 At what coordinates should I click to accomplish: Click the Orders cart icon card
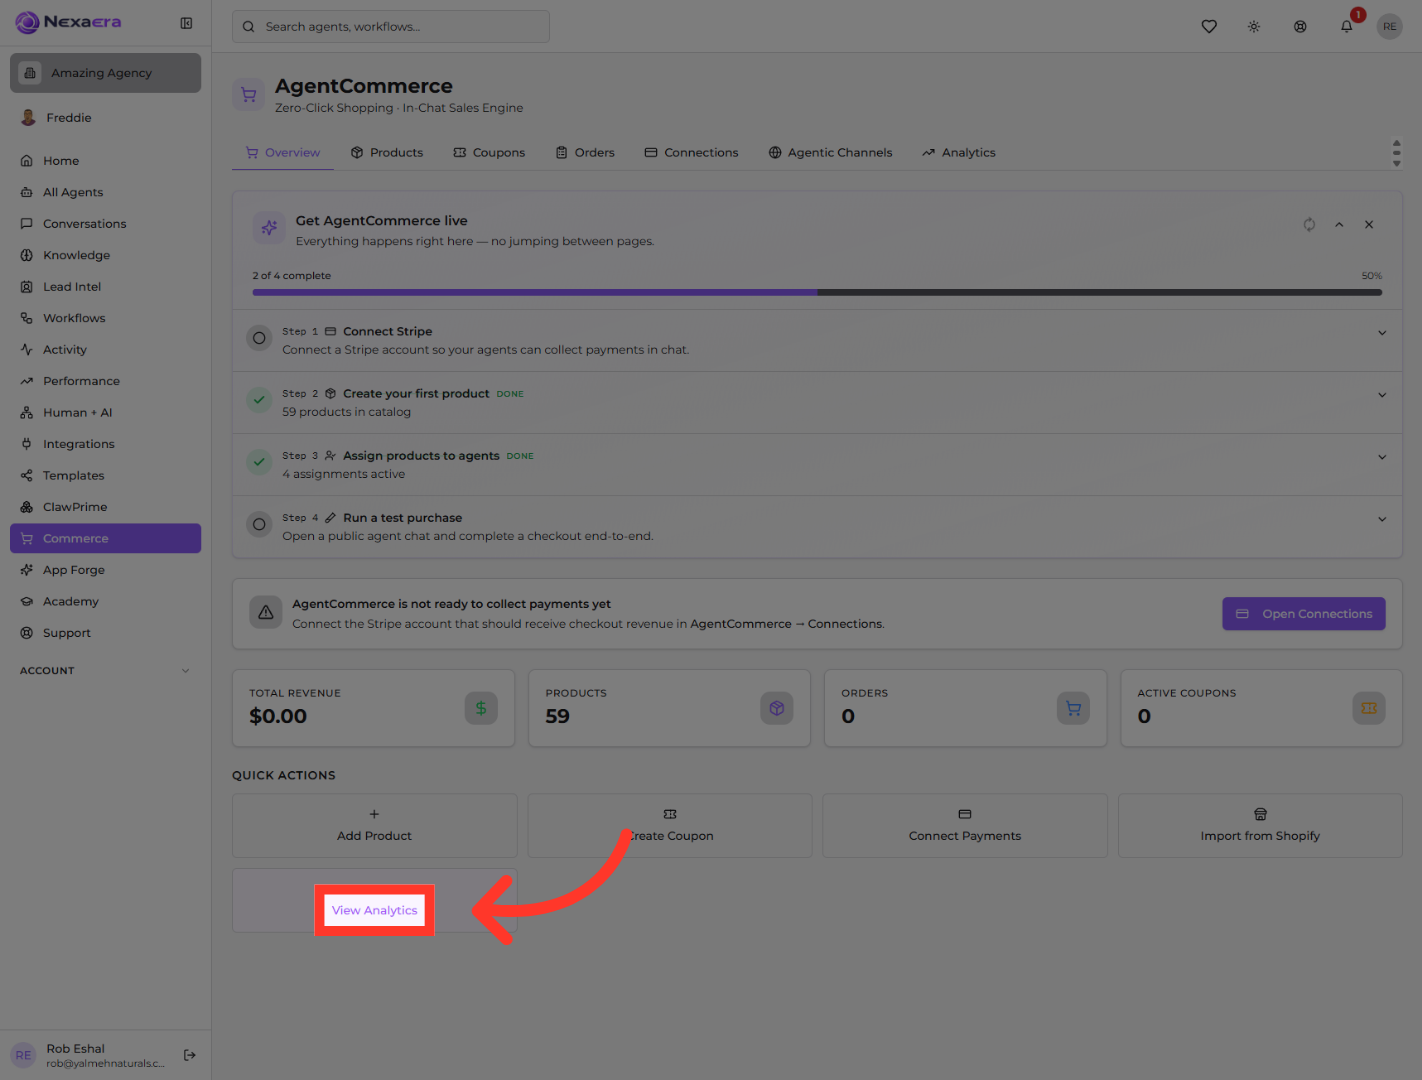pos(1073,708)
